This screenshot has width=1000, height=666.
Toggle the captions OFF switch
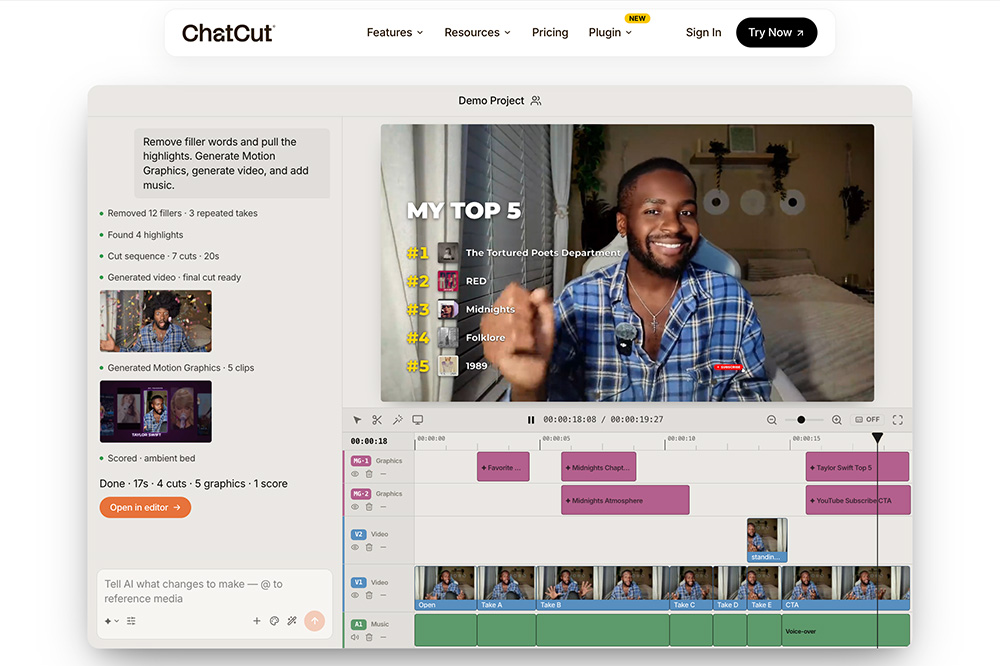tap(867, 420)
